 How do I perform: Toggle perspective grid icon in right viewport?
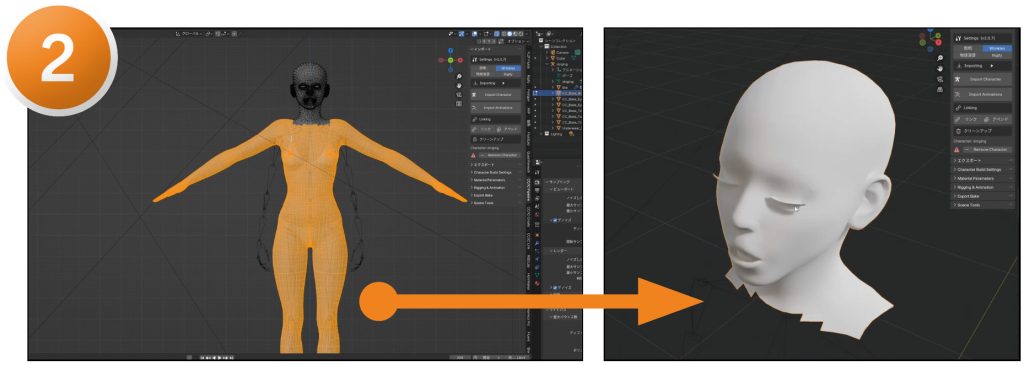pos(940,89)
